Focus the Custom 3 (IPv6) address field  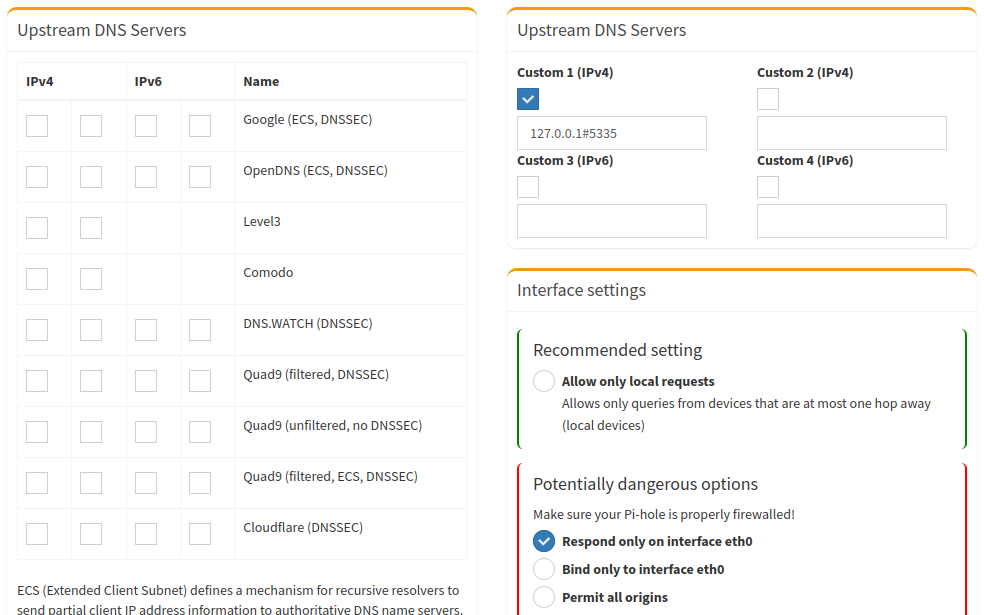click(612, 221)
